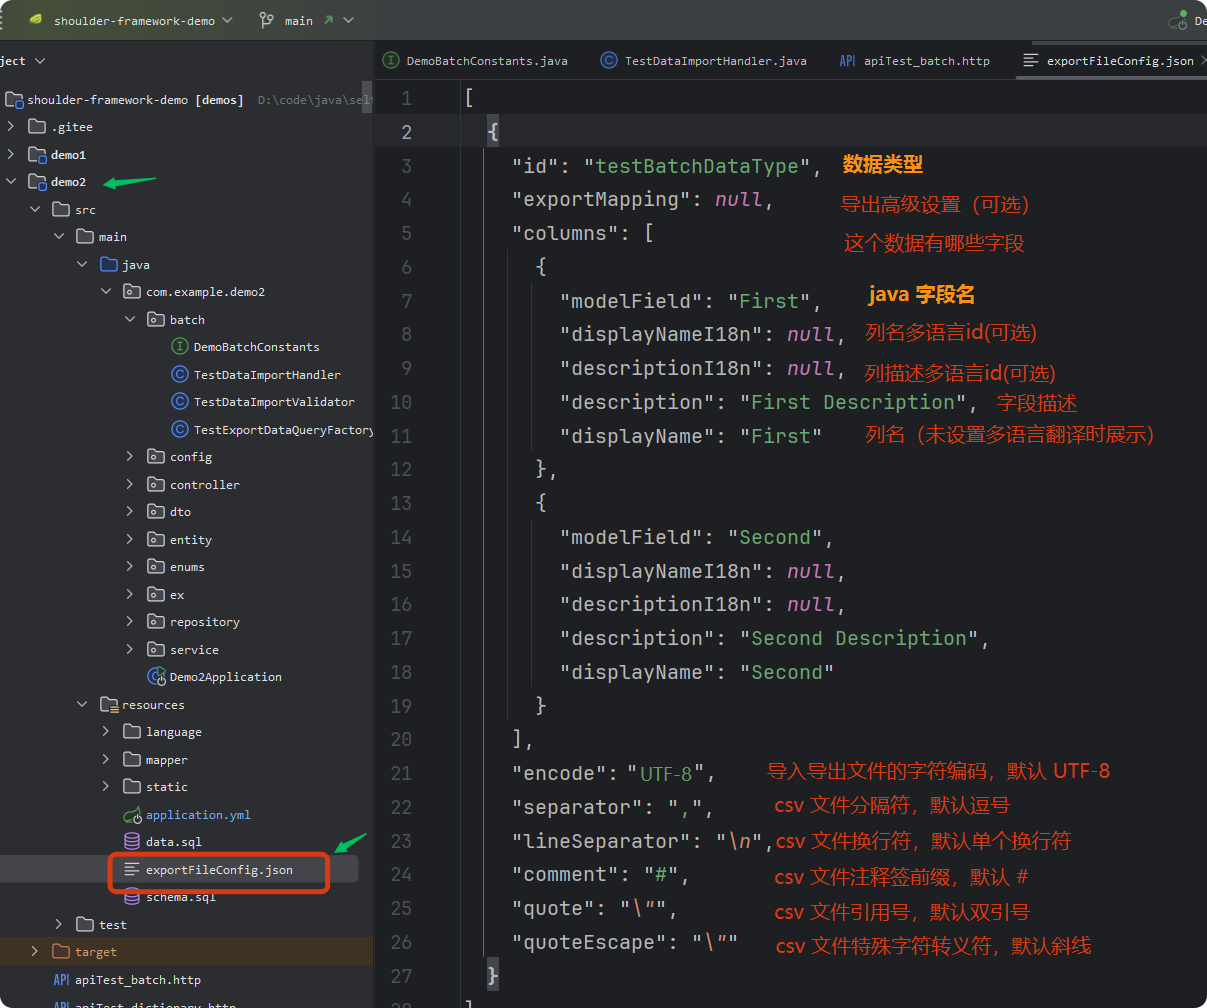Image resolution: width=1207 pixels, height=1008 pixels.
Task: Open DemoBatchConstants in the project tree
Action: coord(256,347)
